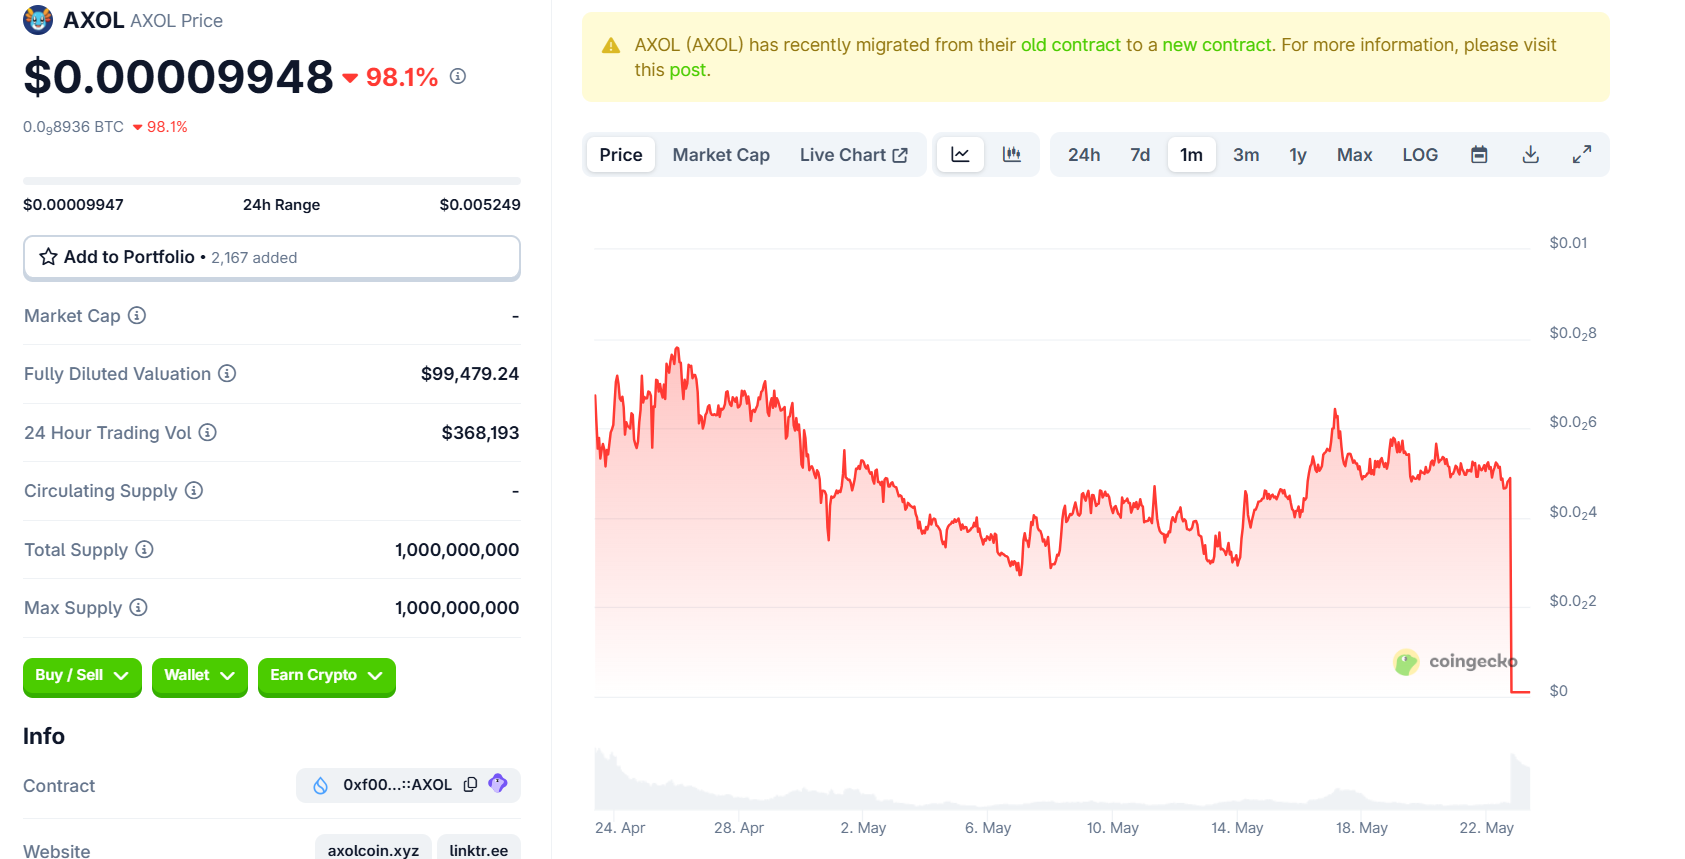
Task: Open the Earn Crypto dropdown
Action: [x=326, y=676]
